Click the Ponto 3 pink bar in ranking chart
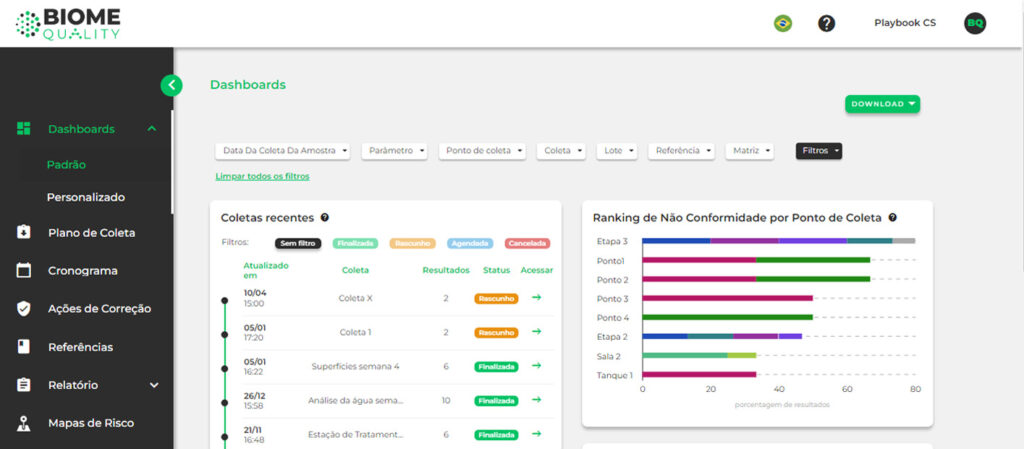This screenshot has height=449, width=1024. 728,298
